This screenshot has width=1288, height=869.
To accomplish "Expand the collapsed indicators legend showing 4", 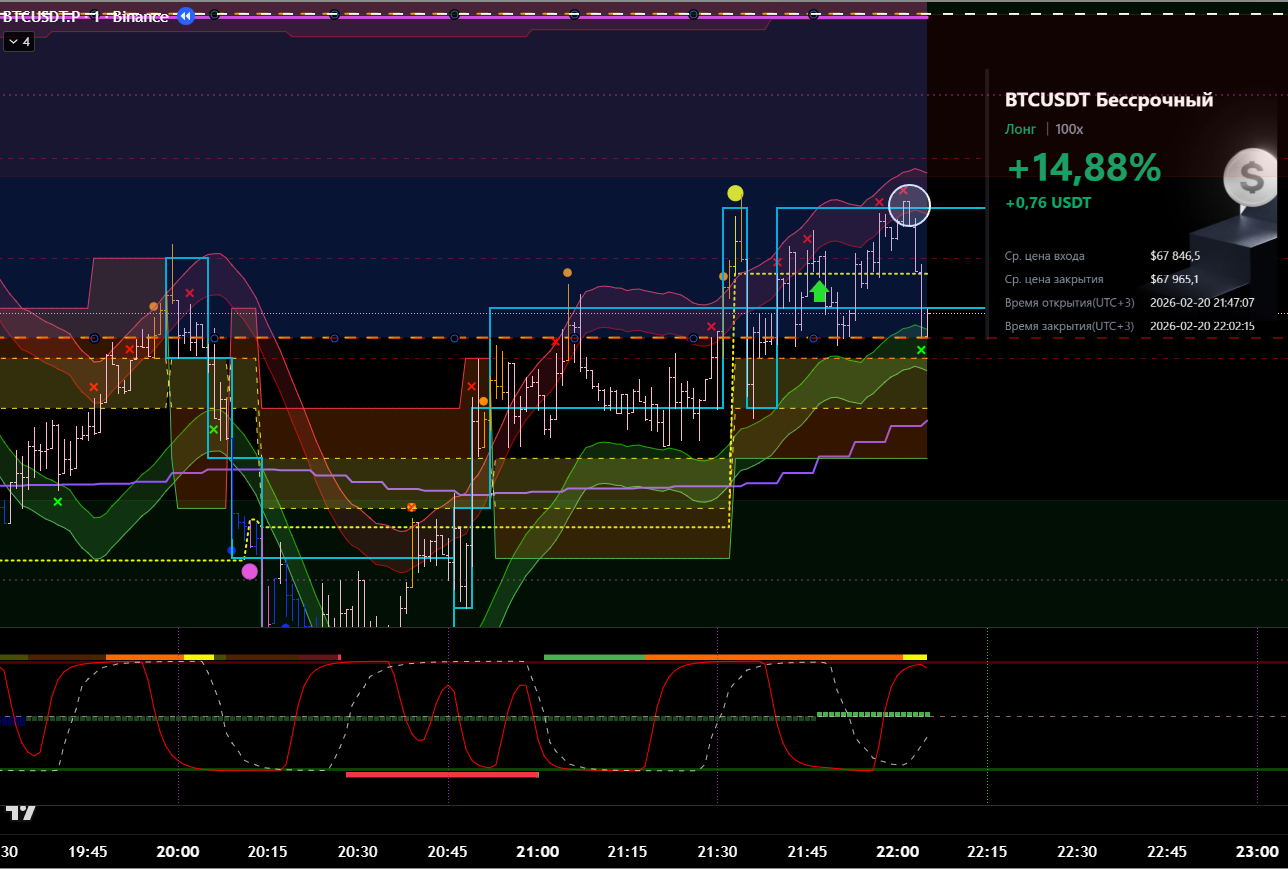I will 18,42.
